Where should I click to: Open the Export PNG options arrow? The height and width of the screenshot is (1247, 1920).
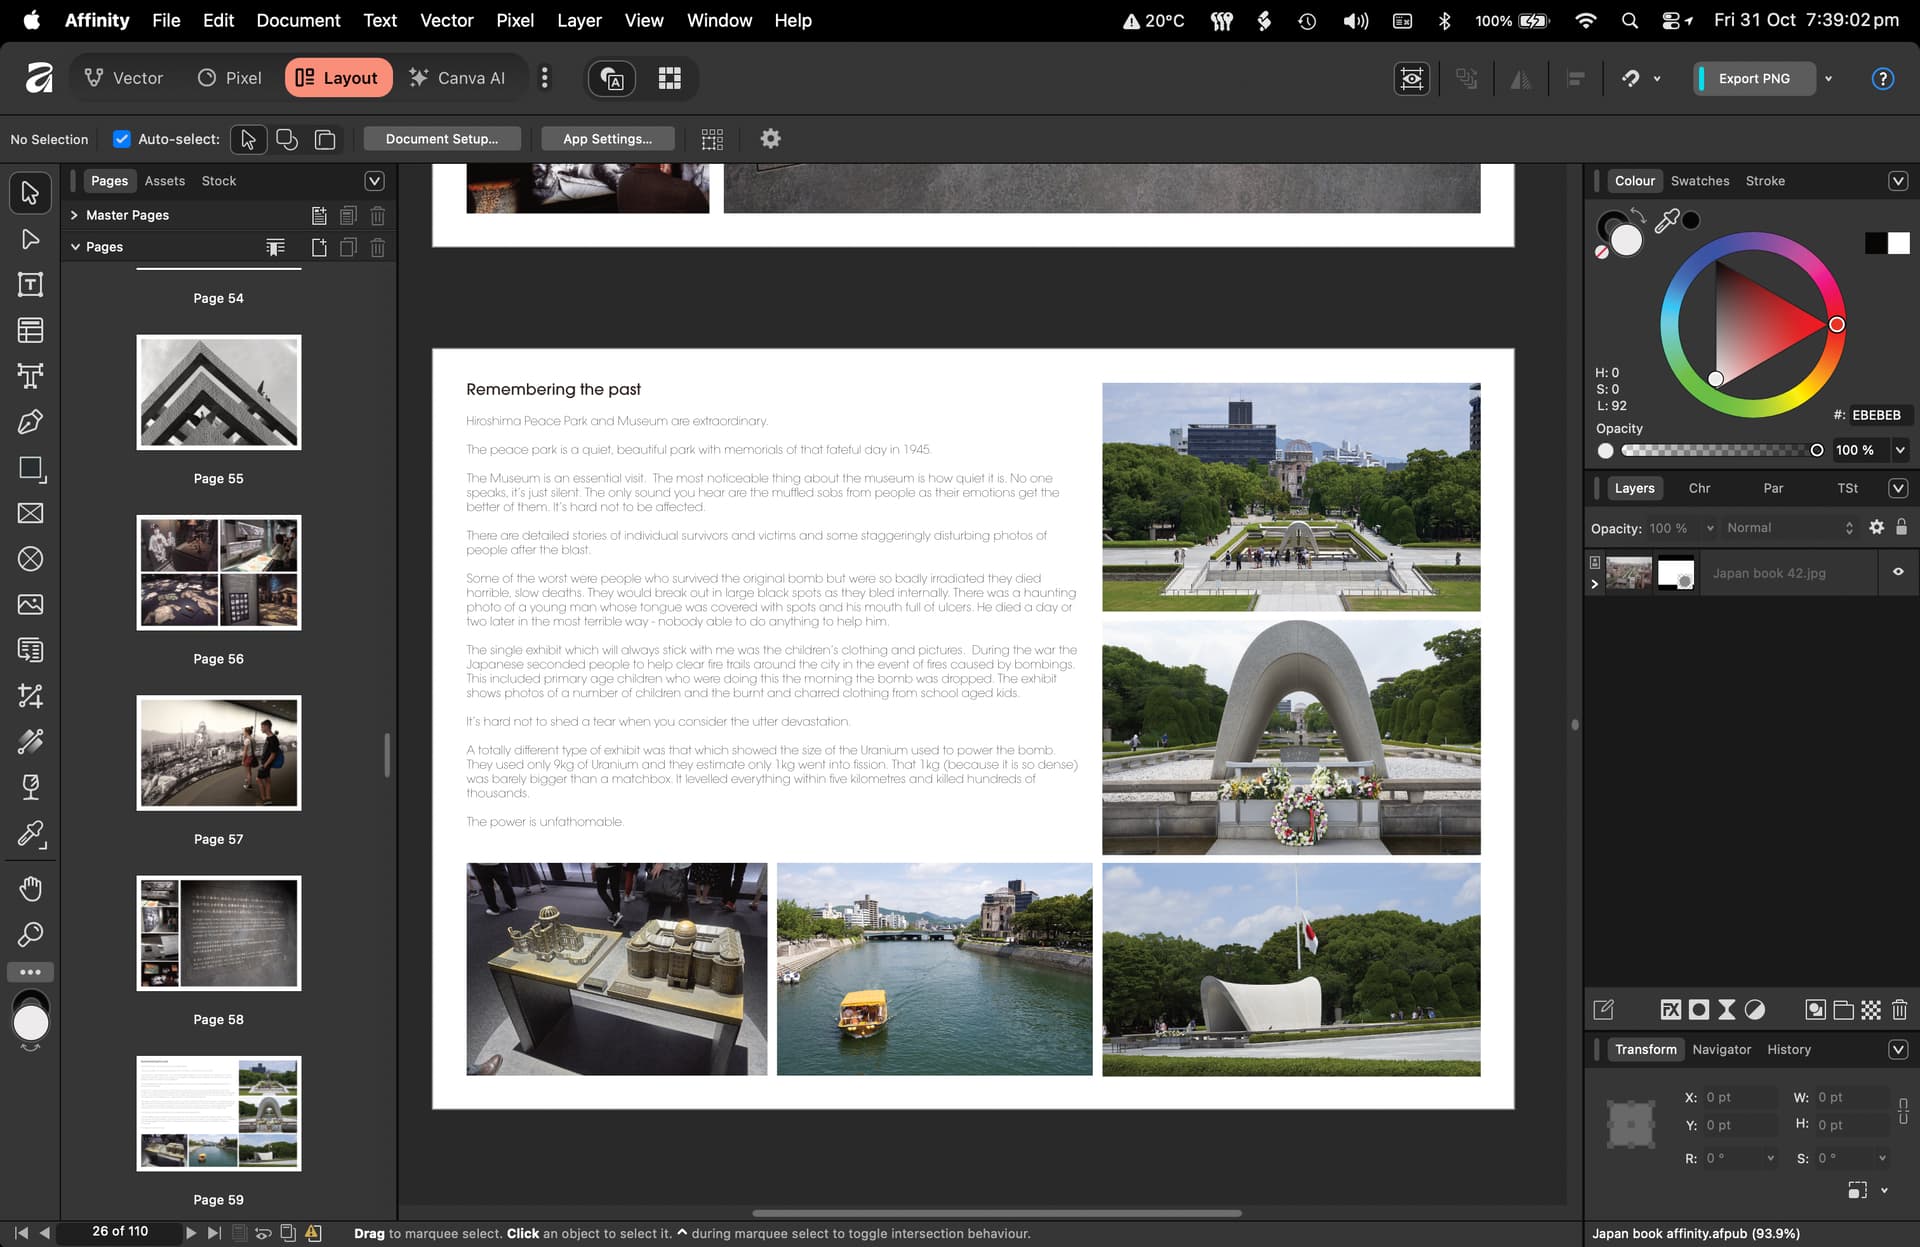1829,78
